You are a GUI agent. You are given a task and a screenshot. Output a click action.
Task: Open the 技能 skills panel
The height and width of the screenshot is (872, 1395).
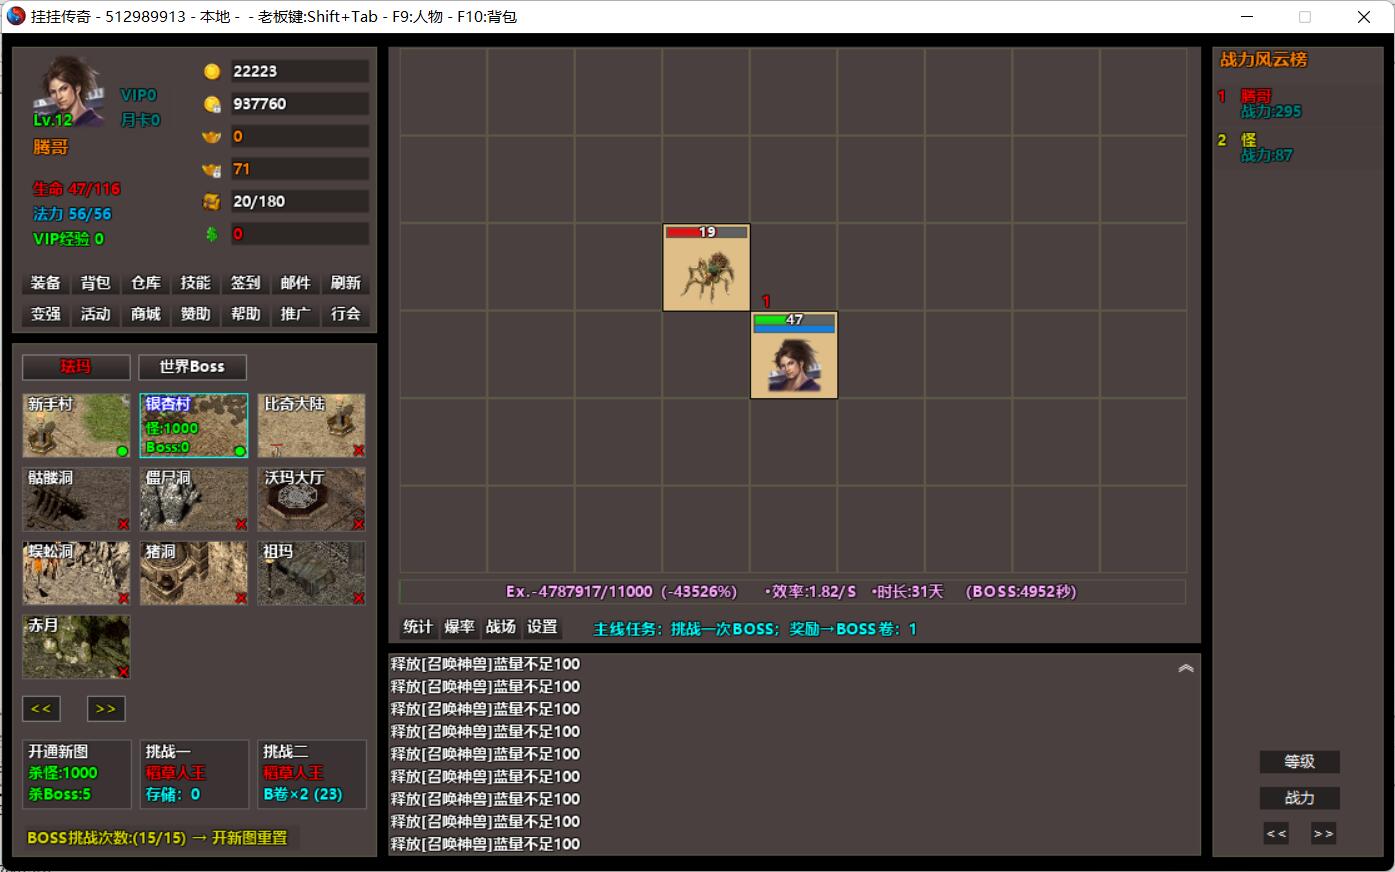tap(196, 283)
